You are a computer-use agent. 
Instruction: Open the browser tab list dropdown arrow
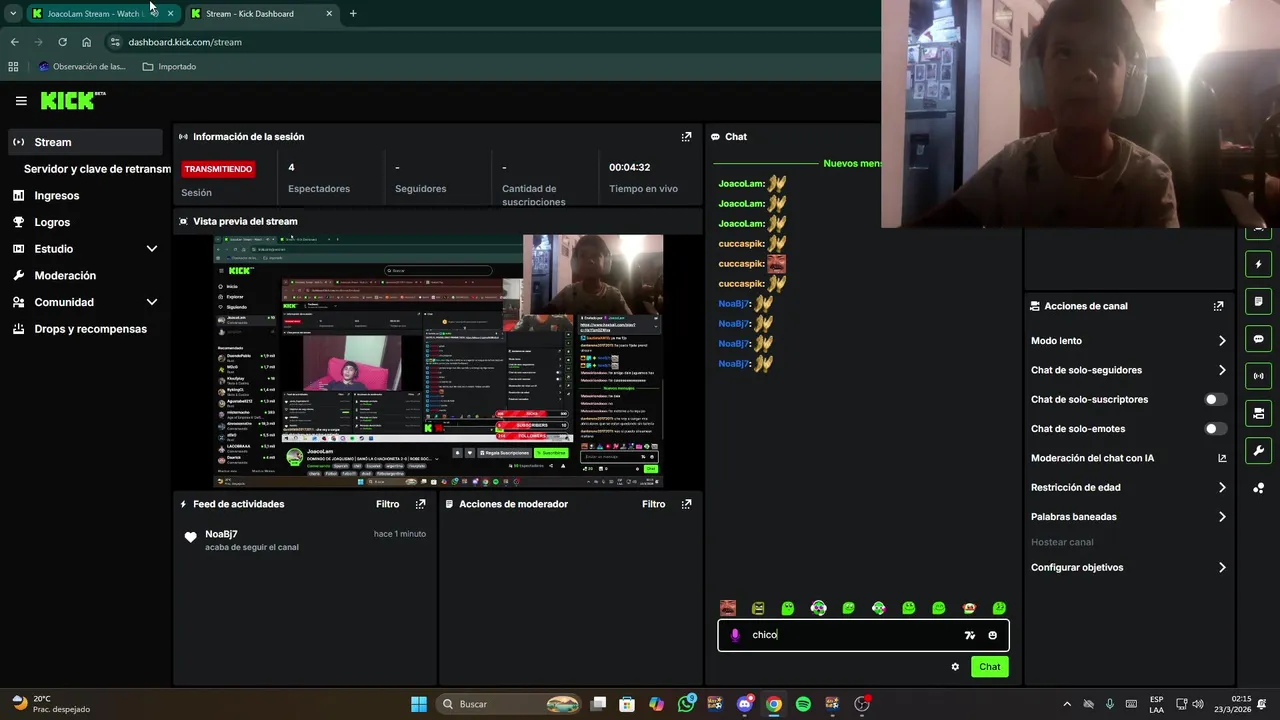pos(13,14)
